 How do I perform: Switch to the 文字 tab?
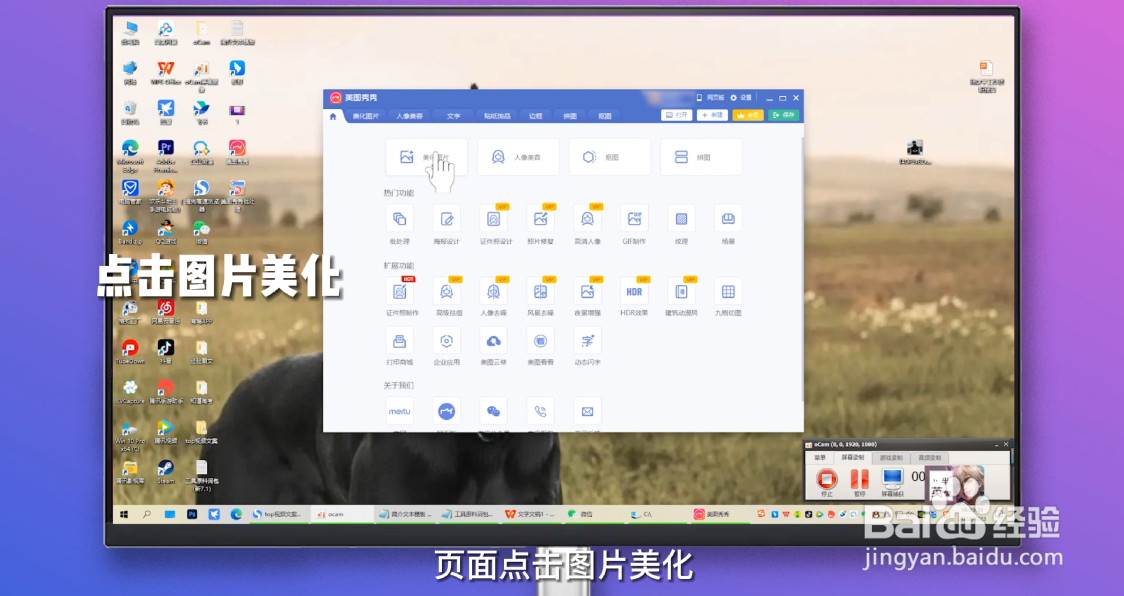click(x=454, y=115)
